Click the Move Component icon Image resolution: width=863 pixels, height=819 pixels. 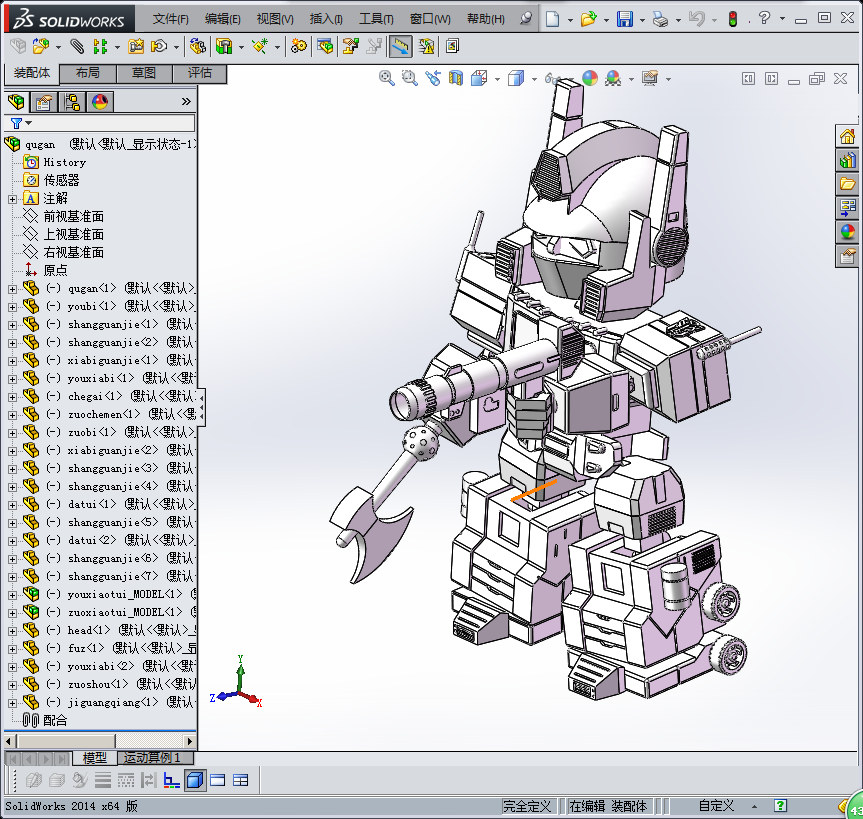tap(159, 46)
